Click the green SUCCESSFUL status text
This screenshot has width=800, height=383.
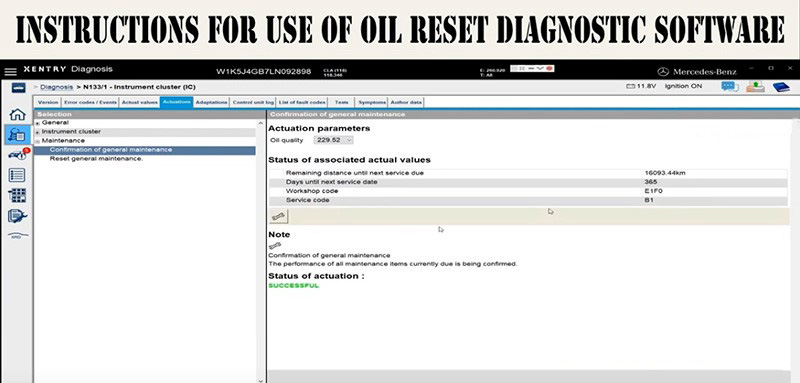pos(293,286)
